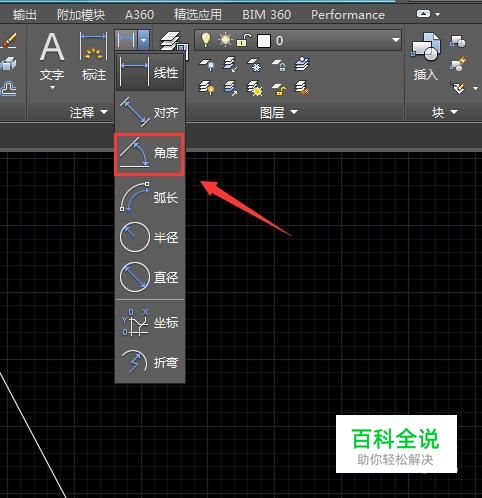Screen dimensions: 482x498
Task: Click the stamp-shaped icon at left edge
Action: click(8, 88)
